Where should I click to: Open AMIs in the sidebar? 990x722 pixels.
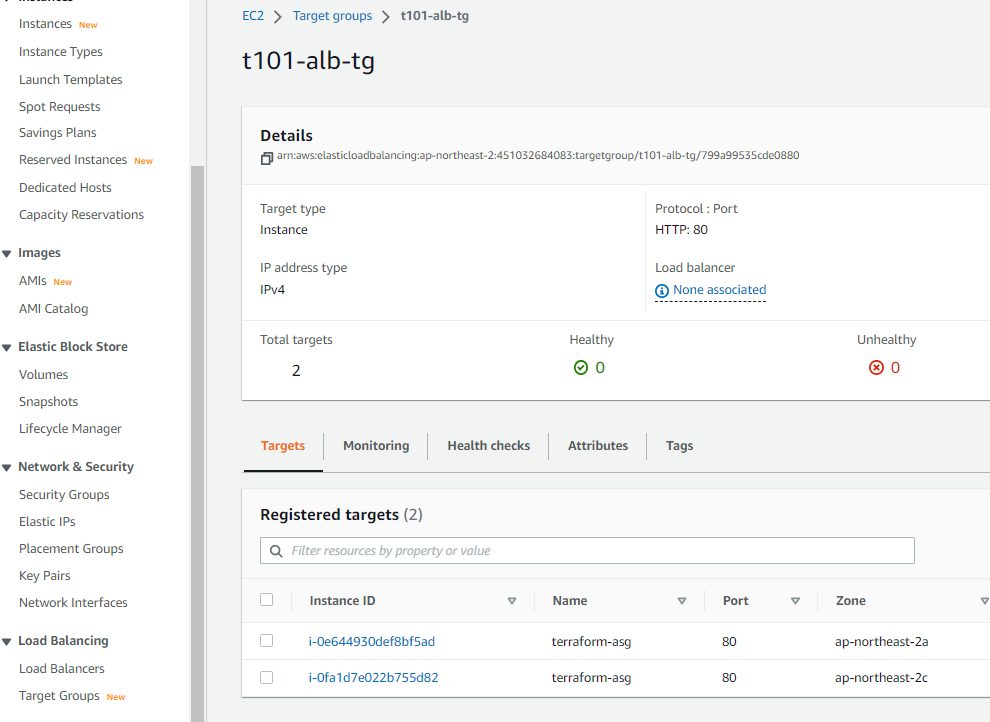click(x=33, y=280)
